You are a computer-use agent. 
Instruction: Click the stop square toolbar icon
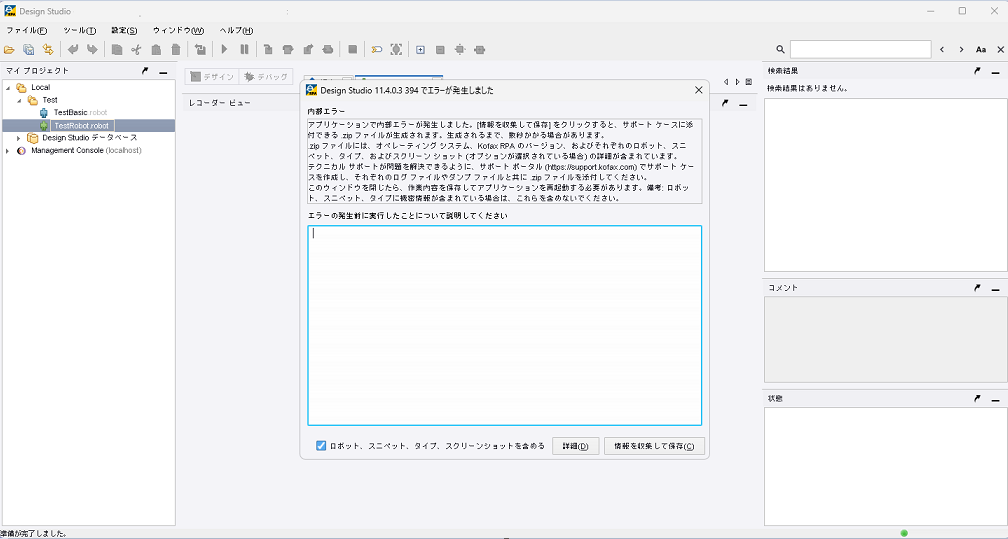coord(352,50)
